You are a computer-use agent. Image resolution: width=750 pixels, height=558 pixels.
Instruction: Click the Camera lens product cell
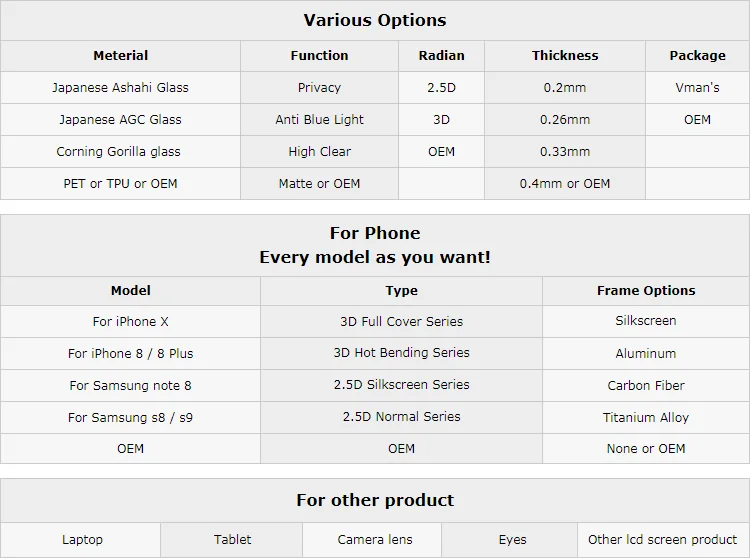tap(375, 540)
